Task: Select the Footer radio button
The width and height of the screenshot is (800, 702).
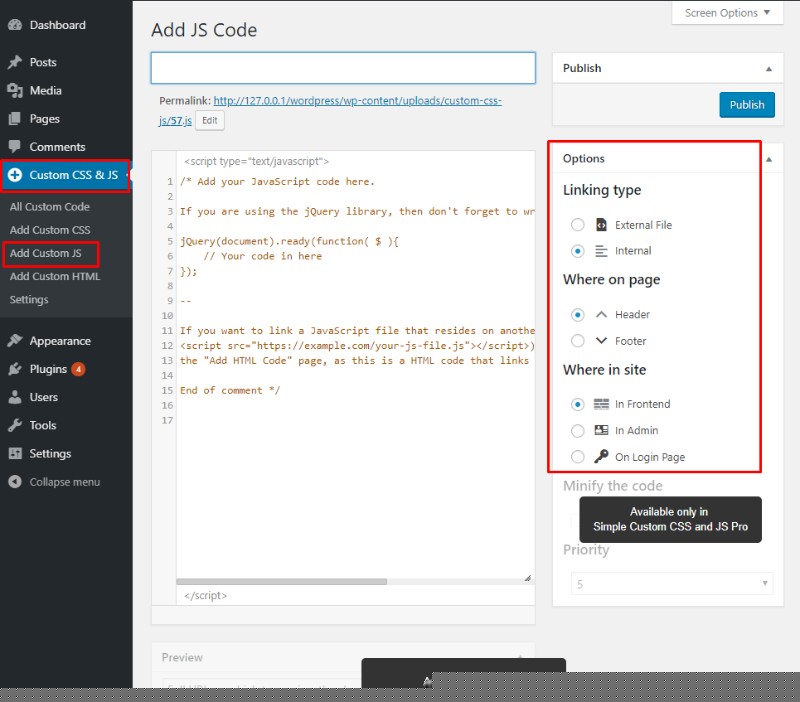Action: pyautogui.click(x=578, y=341)
